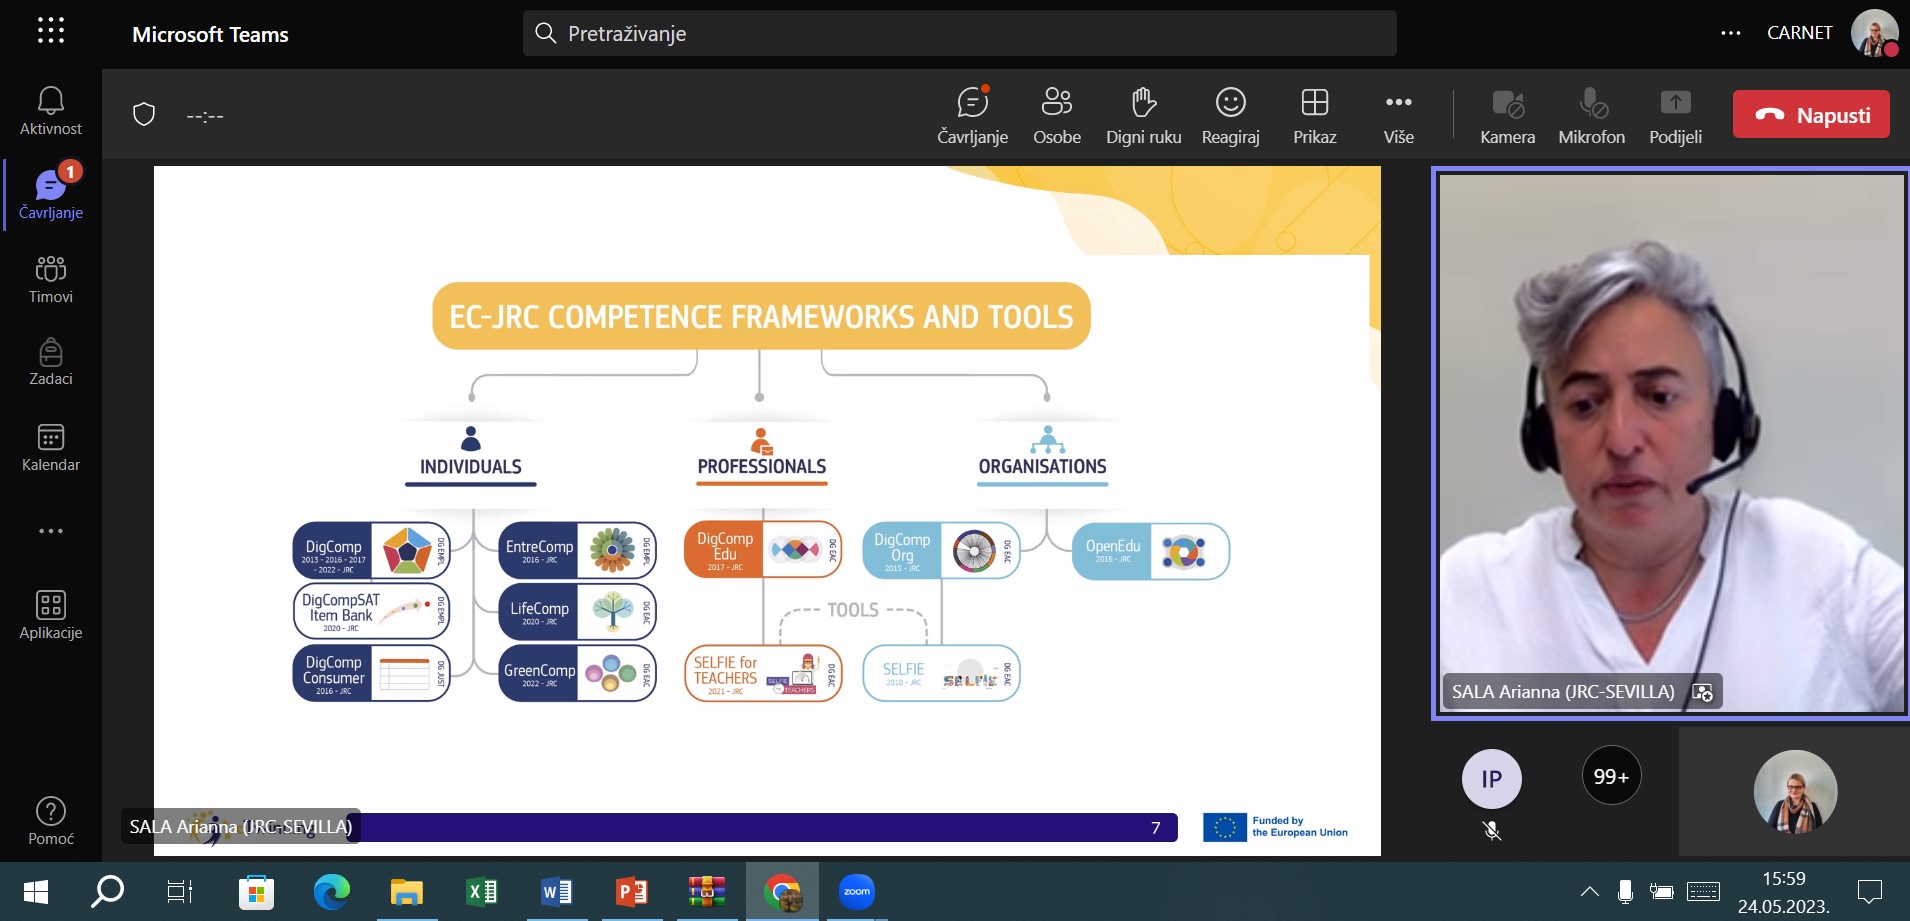Open Task View on taskbar

point(179,891)
